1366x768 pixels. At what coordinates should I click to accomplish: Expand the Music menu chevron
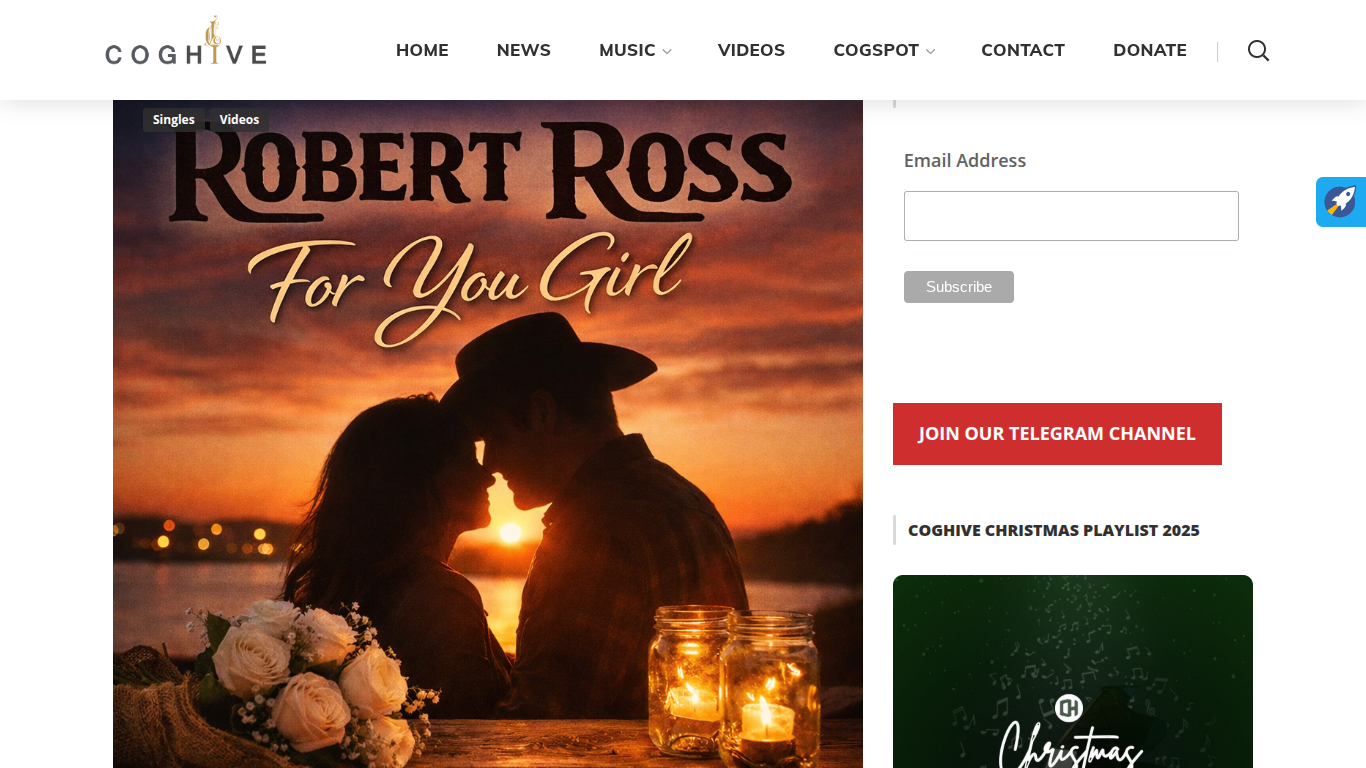(667, 51)
